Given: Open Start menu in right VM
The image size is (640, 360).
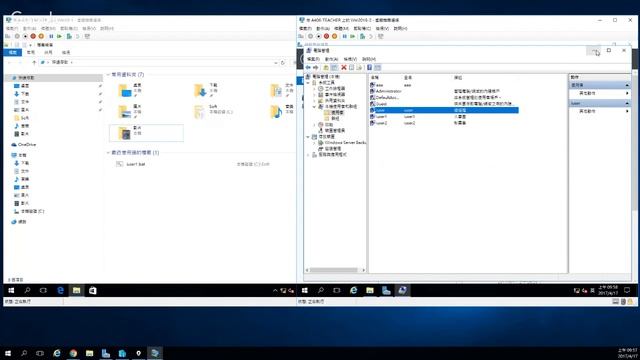Looking at the screenshot, I should [x=304, y=290].
